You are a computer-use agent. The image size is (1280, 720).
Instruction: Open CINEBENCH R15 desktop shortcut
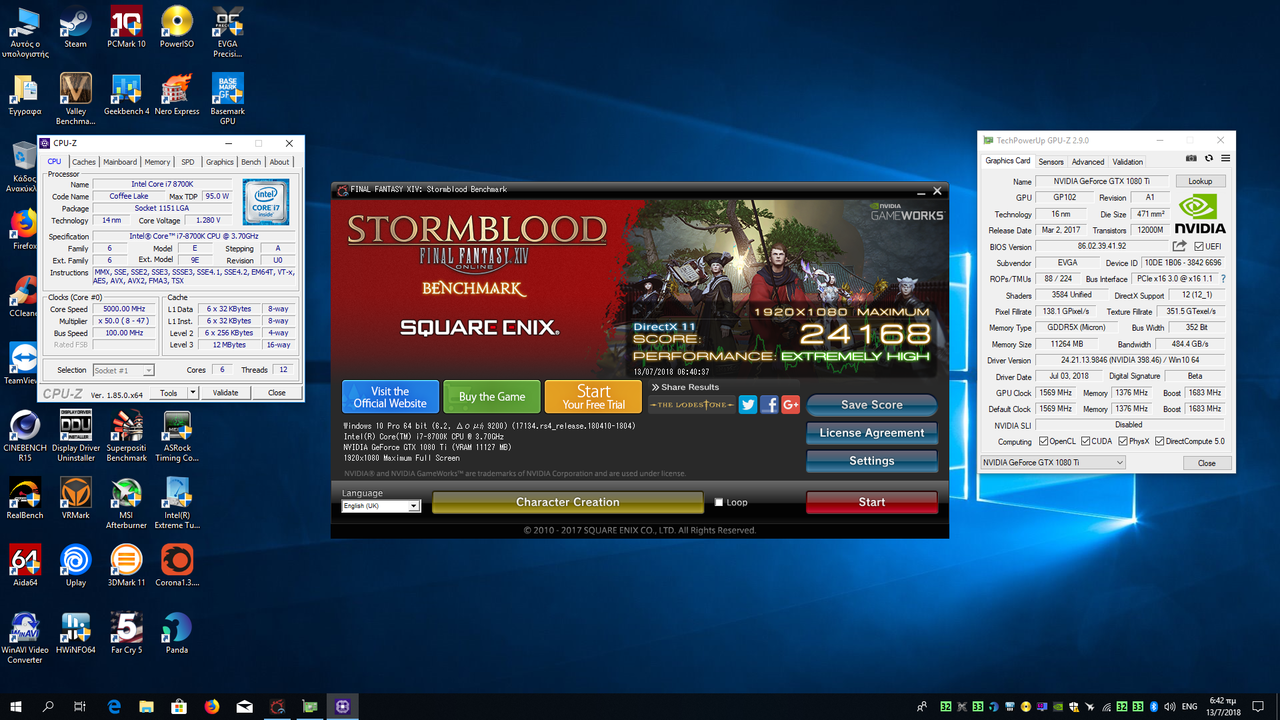click(25, 435)
